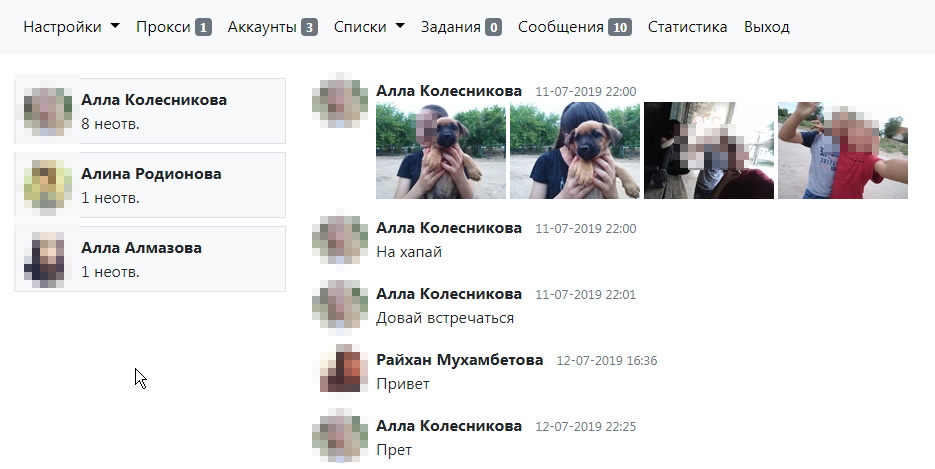Click the avatar beside the Прет message
Image resolution: width=935 pixels, height=469 pixels.
340,436
